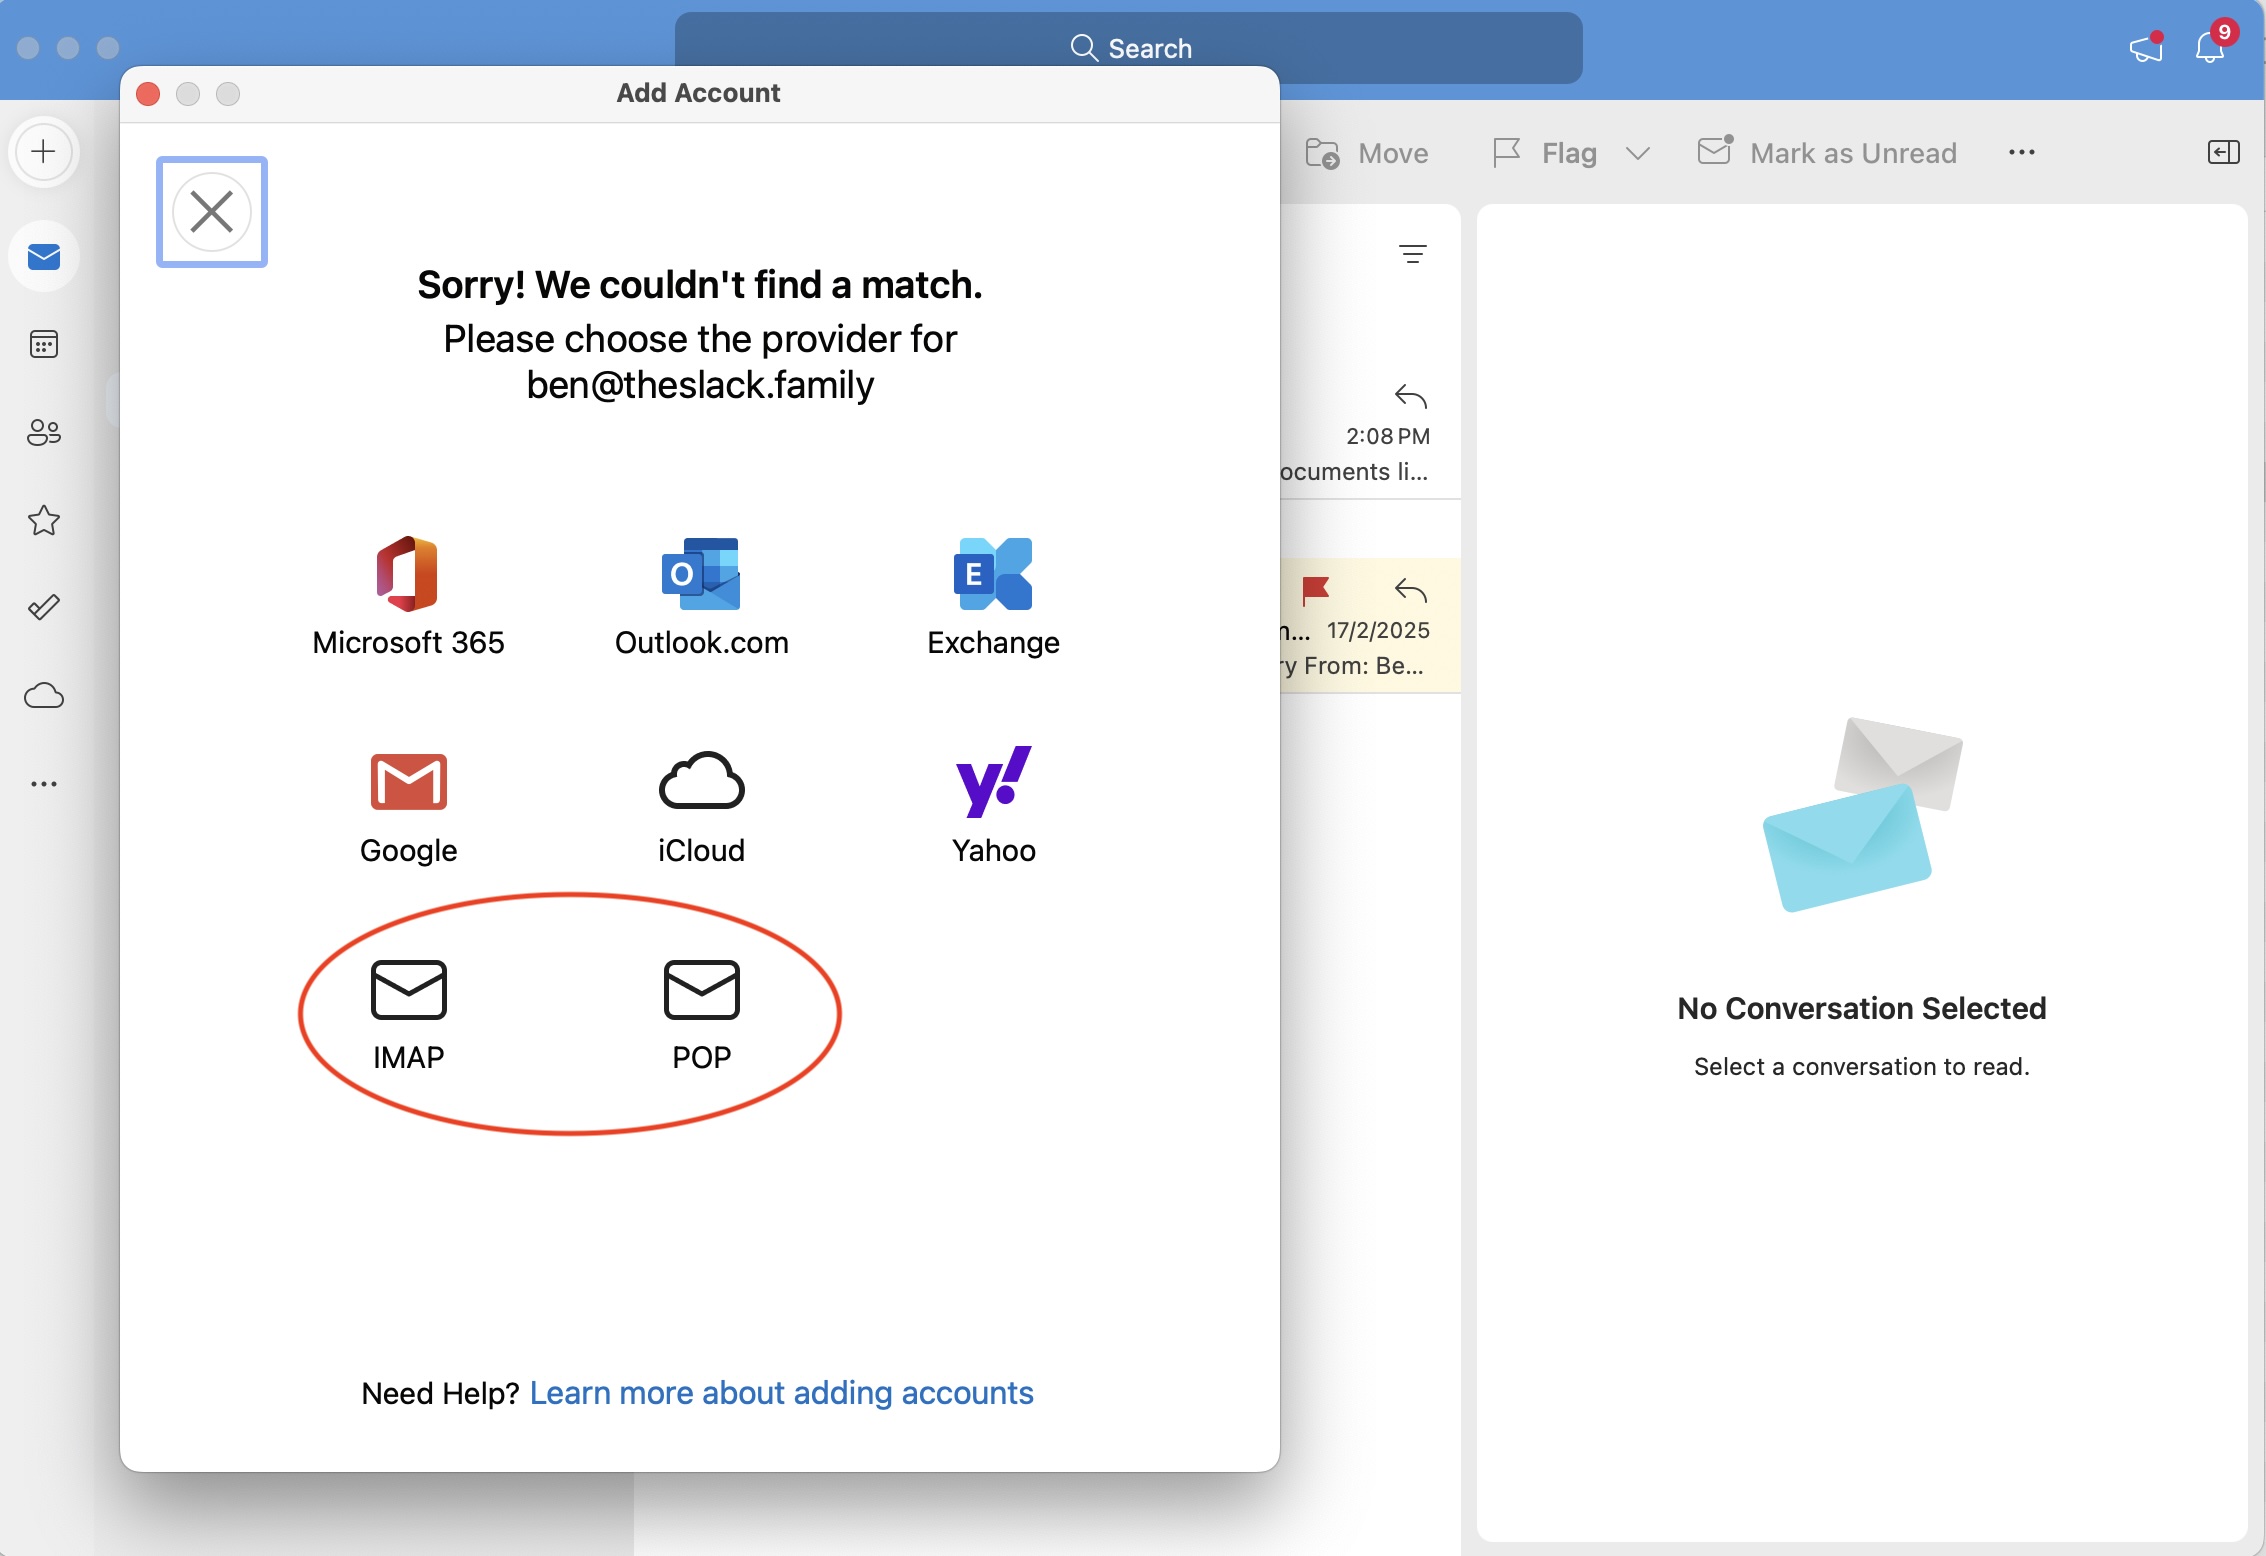Open Mail view in sidebar

click(x=44, y=257)
